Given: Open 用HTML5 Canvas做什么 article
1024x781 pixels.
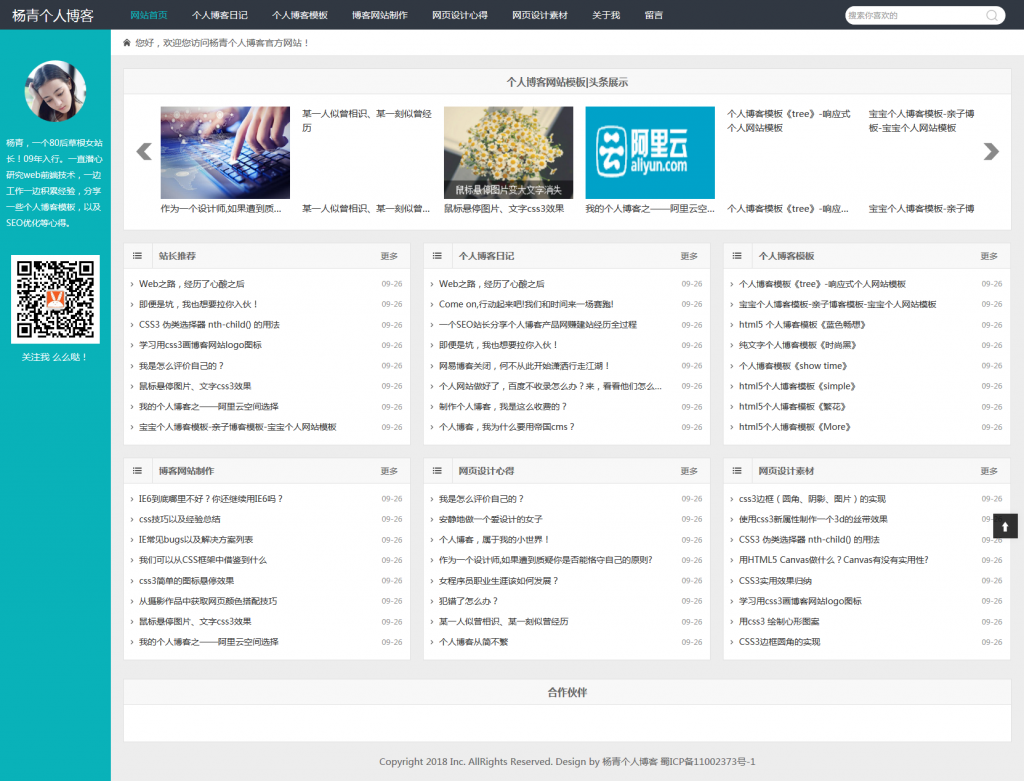Looking at the screenshot, I should pyautogui.click(x=834, y=560).
